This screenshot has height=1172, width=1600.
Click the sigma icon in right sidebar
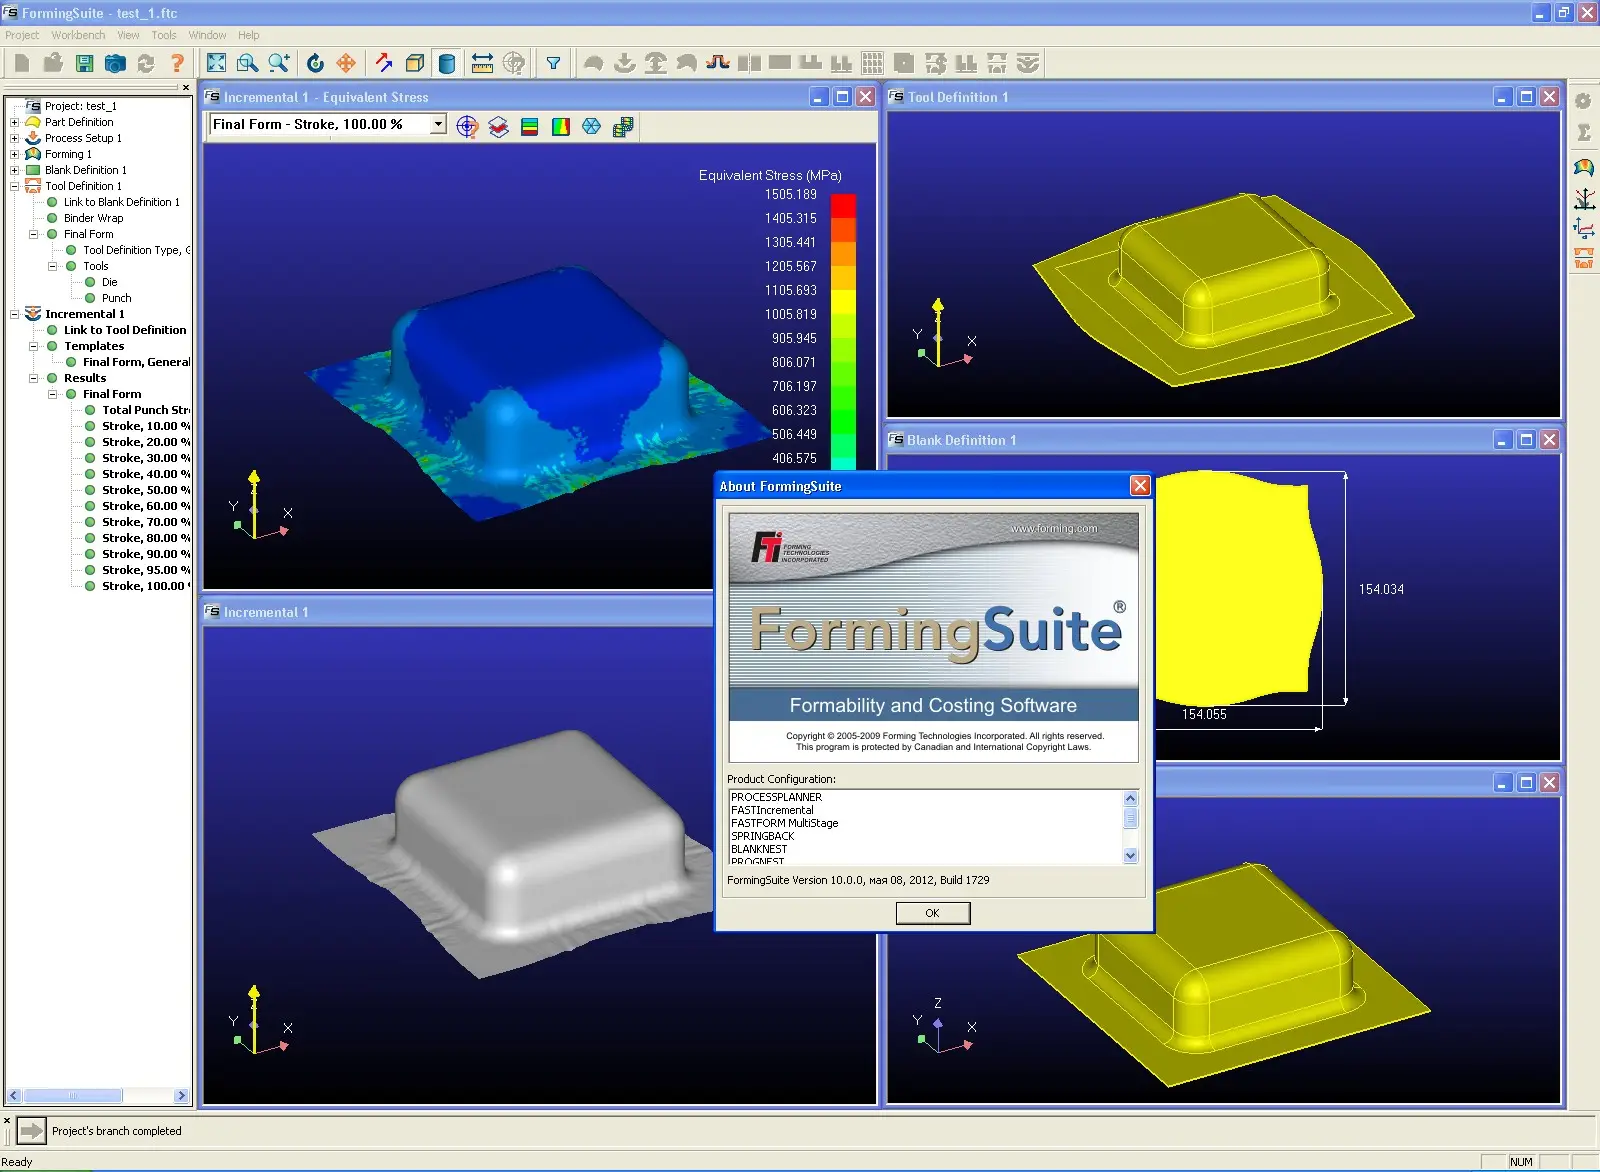pyautogui.click(x=1584, y=132)
